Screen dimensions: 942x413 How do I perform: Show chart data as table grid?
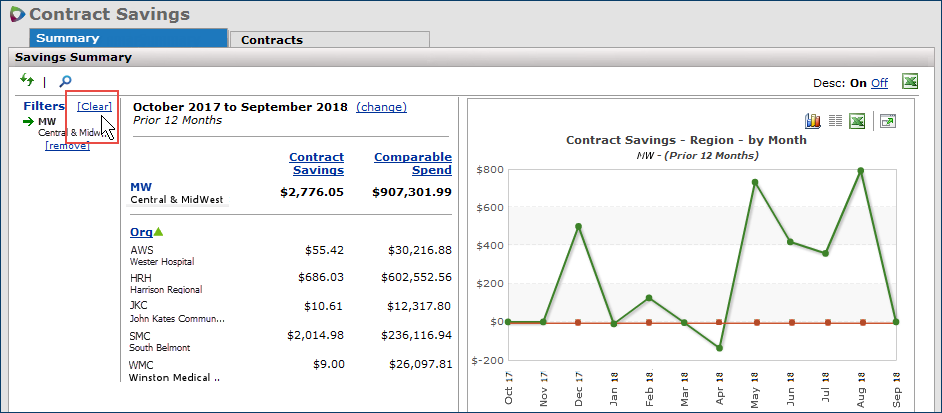(835, 121)
